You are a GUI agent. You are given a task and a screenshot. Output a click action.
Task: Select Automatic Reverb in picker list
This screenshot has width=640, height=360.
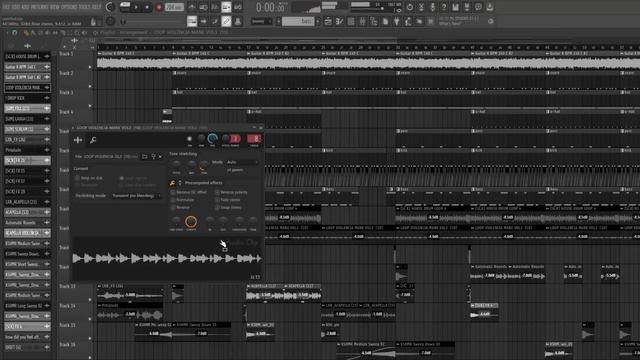click(27, 222)
